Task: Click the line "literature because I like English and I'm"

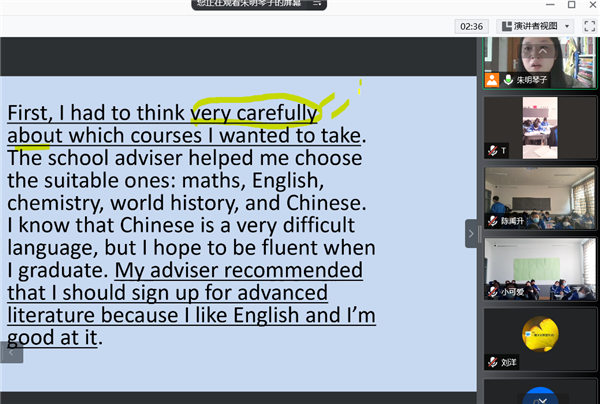Action: coord(191,316)
